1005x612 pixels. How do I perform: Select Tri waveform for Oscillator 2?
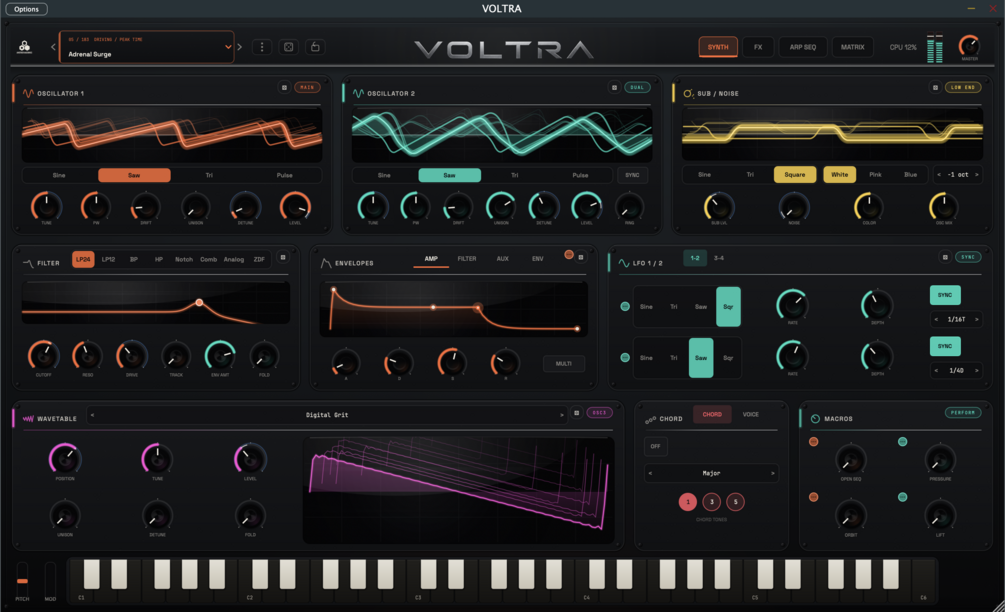click(514, 175)
